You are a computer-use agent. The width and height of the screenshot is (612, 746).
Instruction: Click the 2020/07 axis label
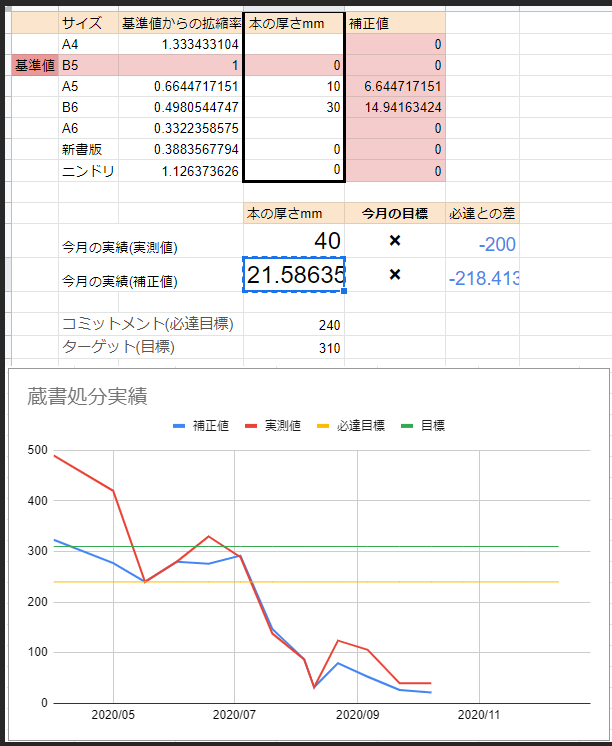234,715
